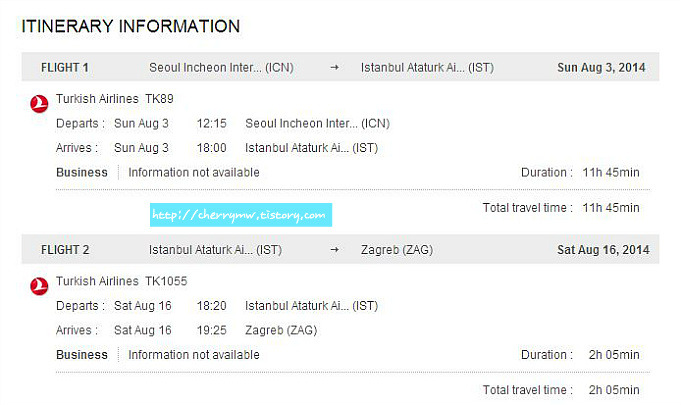The image size is (681, 405).
Task: Click the Sat Aug 16, 2014 date in header
Action: tap(603, 250)
